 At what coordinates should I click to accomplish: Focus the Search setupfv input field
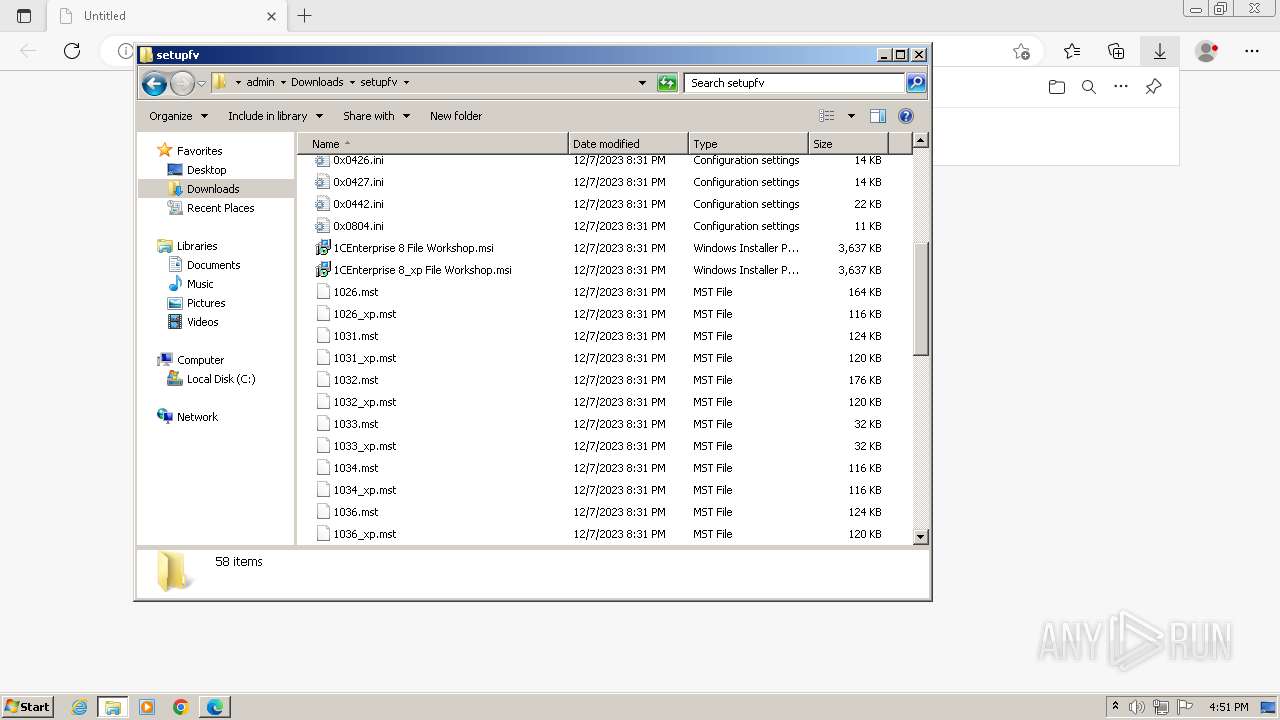click(796, 83)
